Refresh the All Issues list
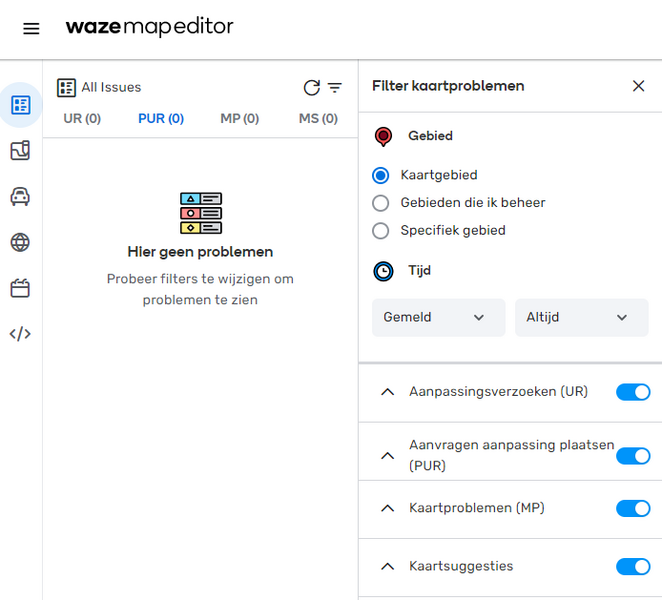The width and height of the screenshot is (662, 600). click(x=311, y=88)
